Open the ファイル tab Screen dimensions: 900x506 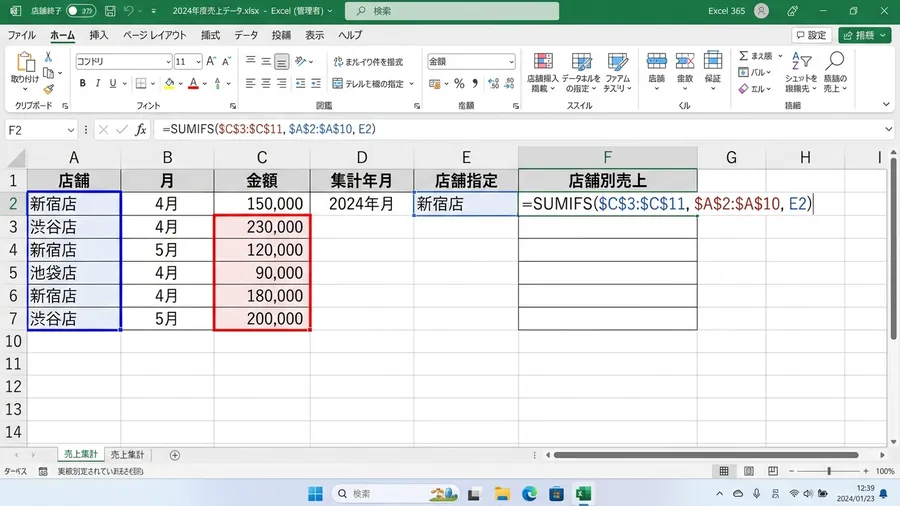22,35
